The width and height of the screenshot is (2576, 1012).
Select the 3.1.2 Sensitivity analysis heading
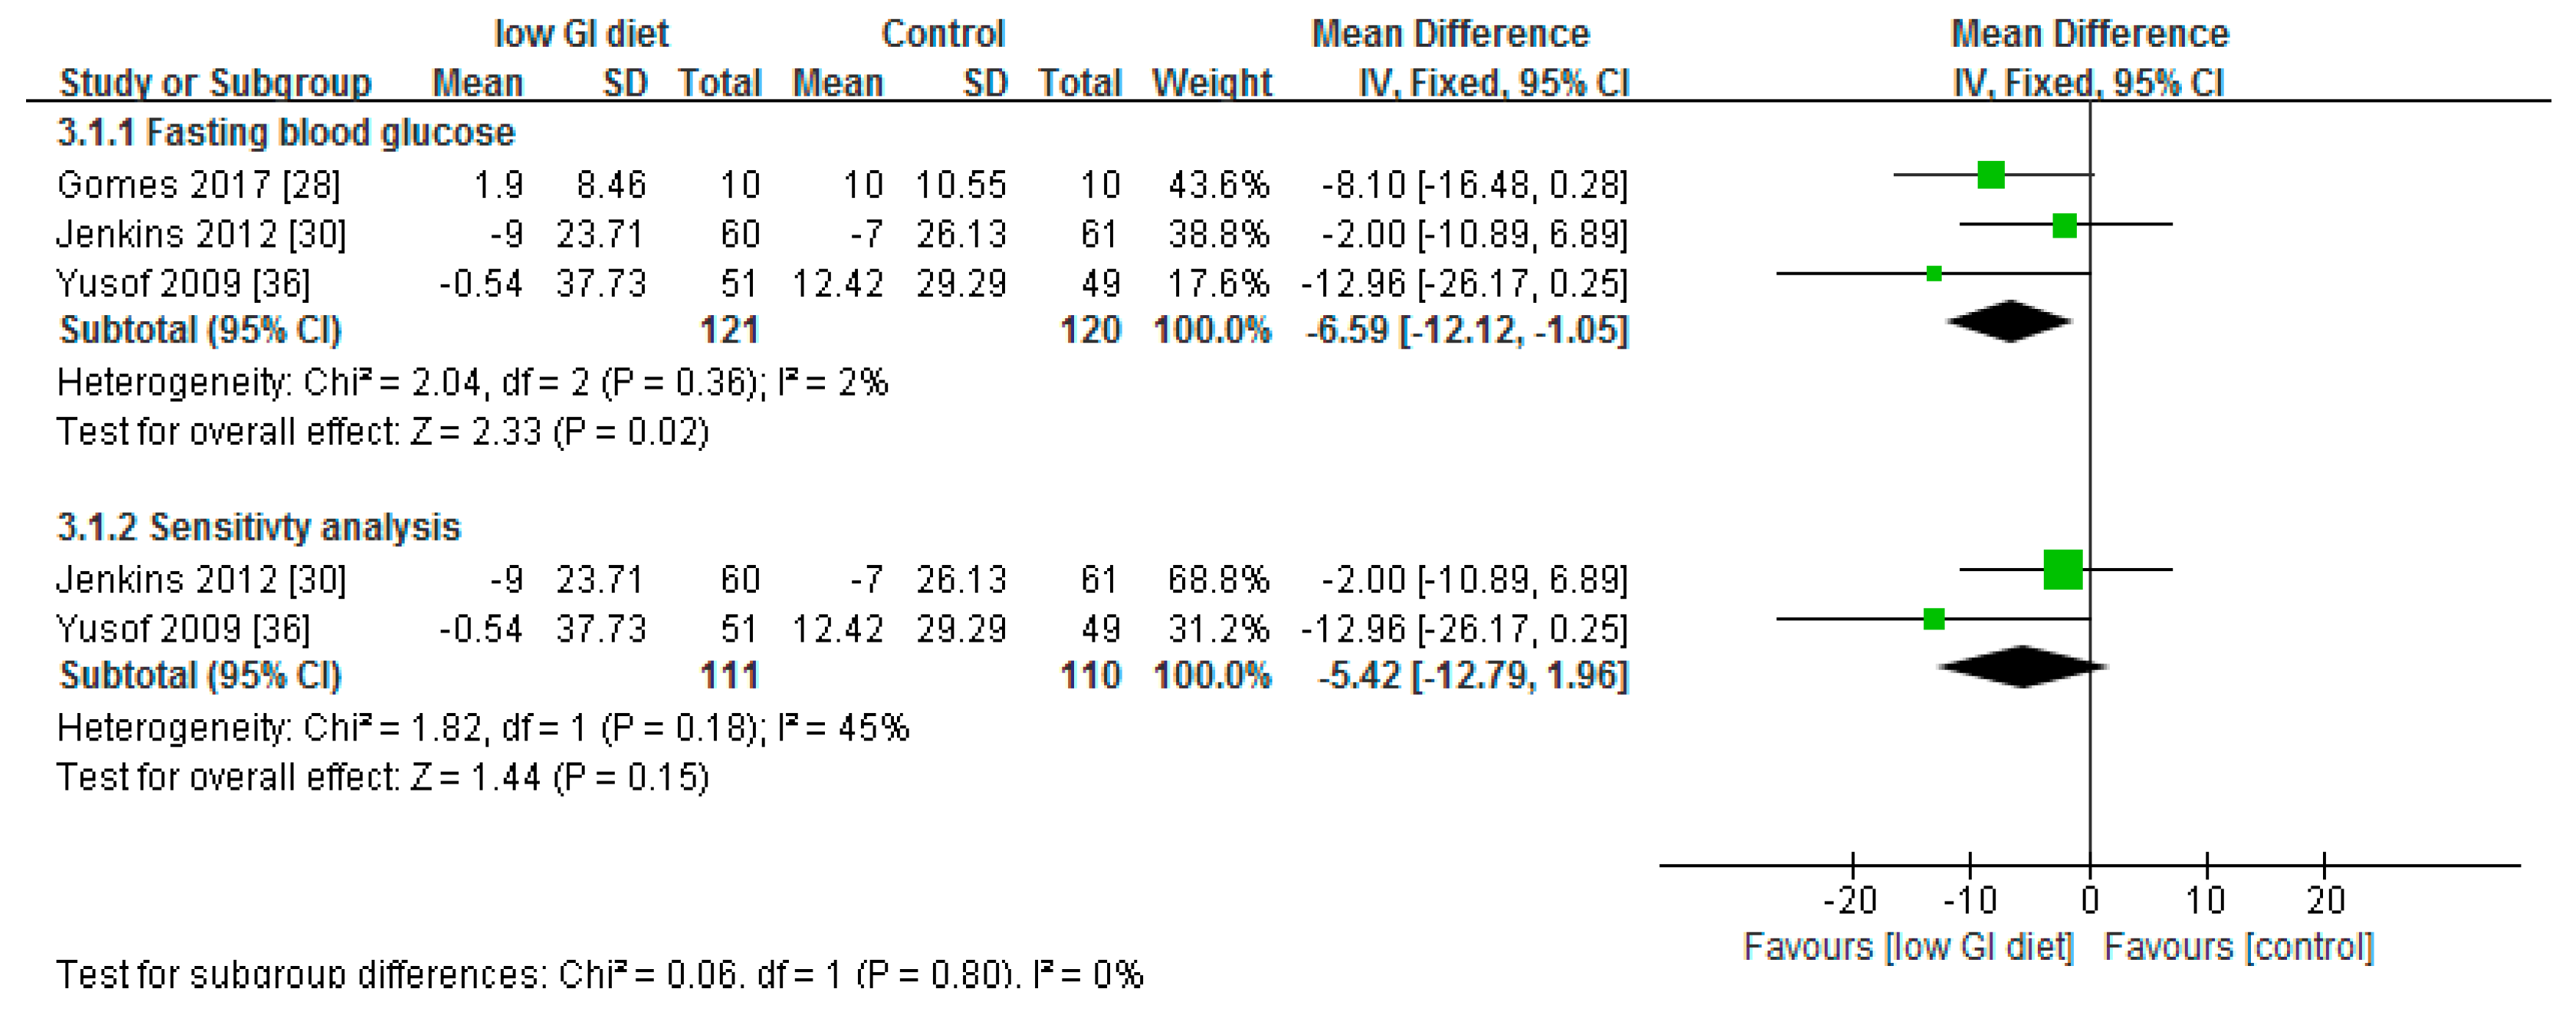coord(258,527)
